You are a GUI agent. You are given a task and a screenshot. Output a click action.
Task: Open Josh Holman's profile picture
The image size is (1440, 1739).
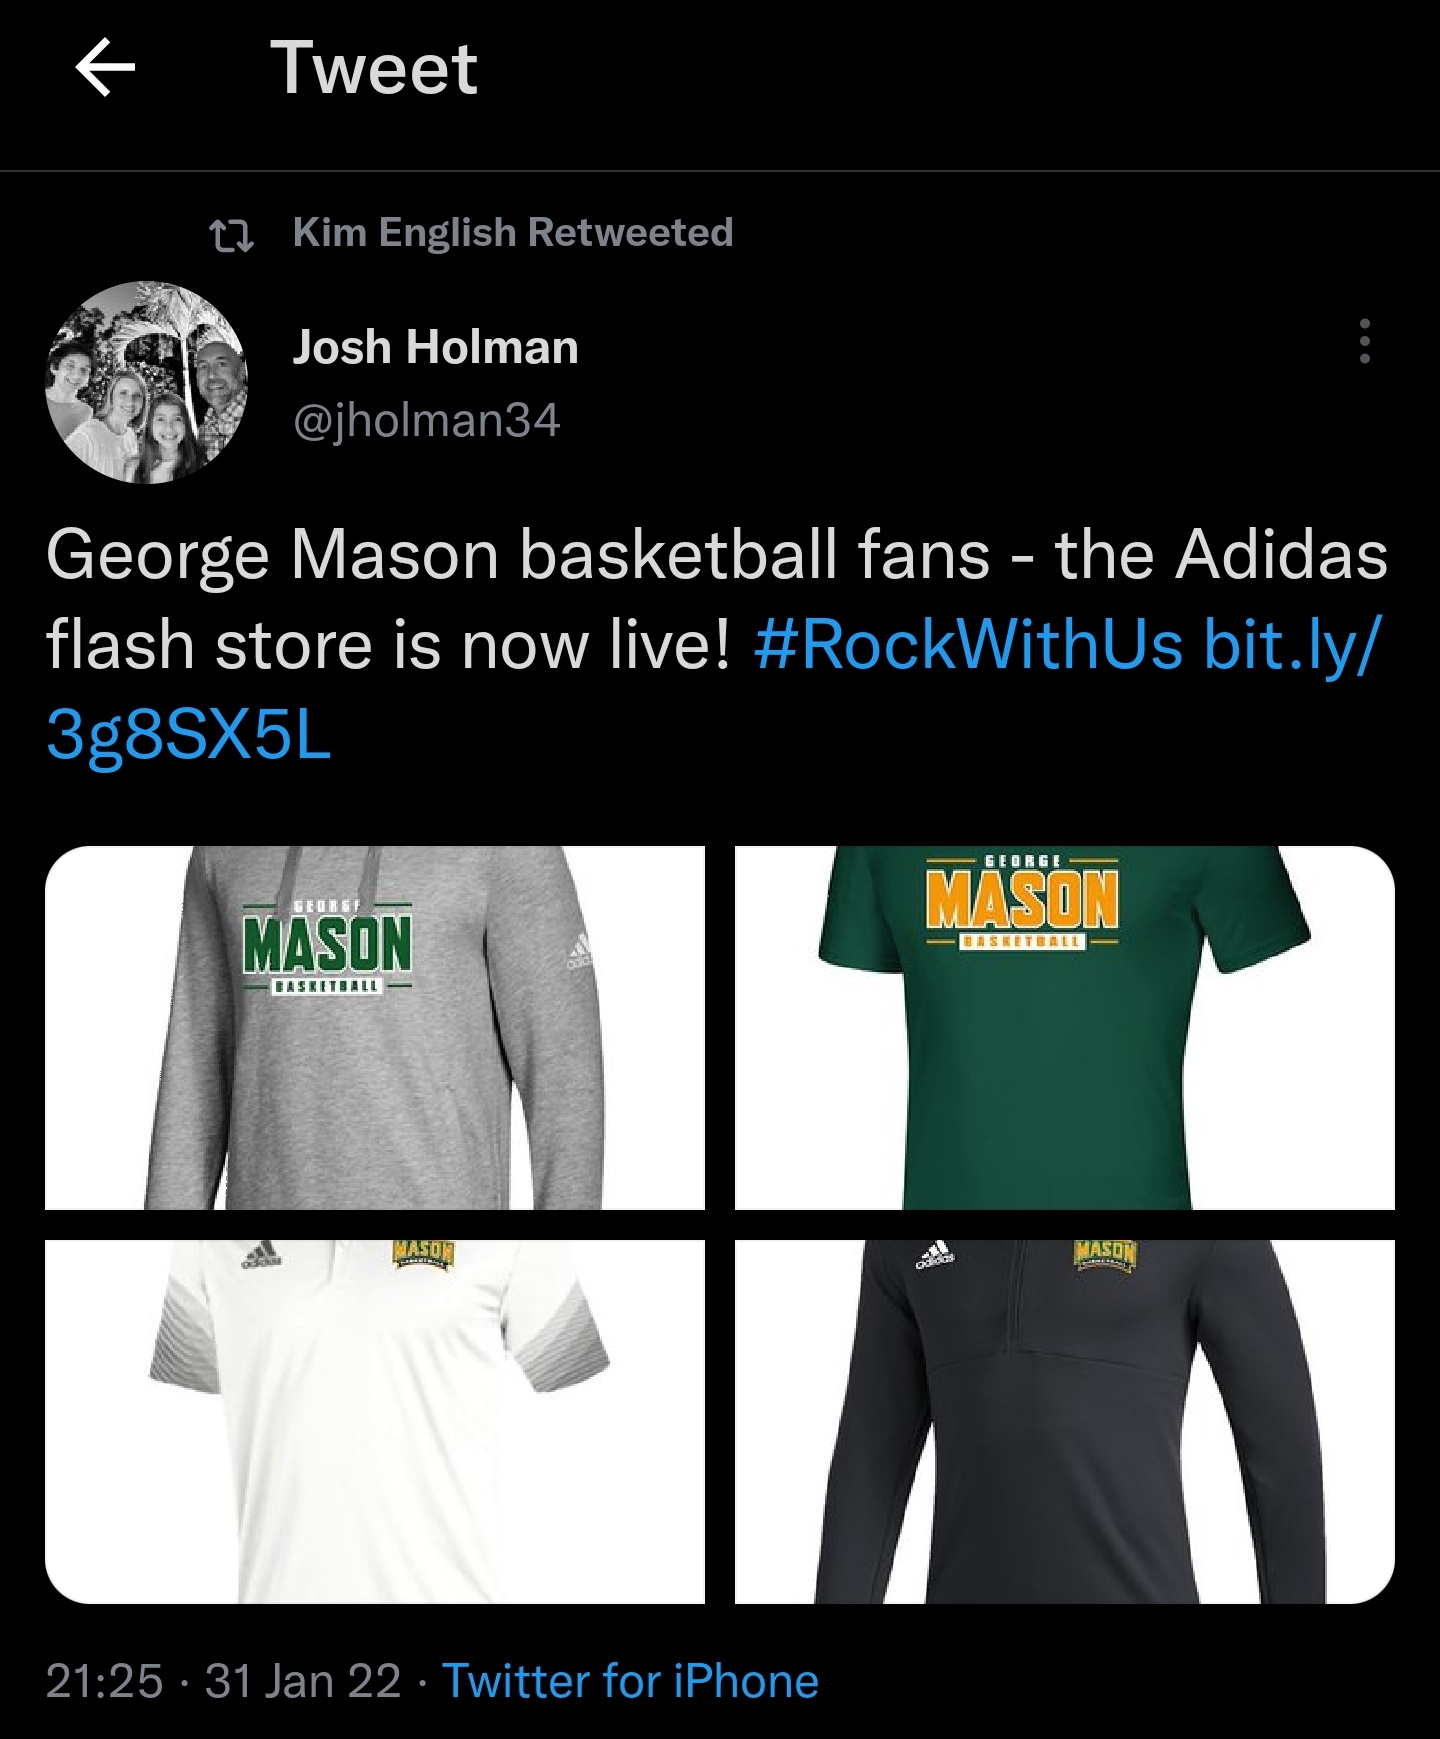tap(146, 382)
